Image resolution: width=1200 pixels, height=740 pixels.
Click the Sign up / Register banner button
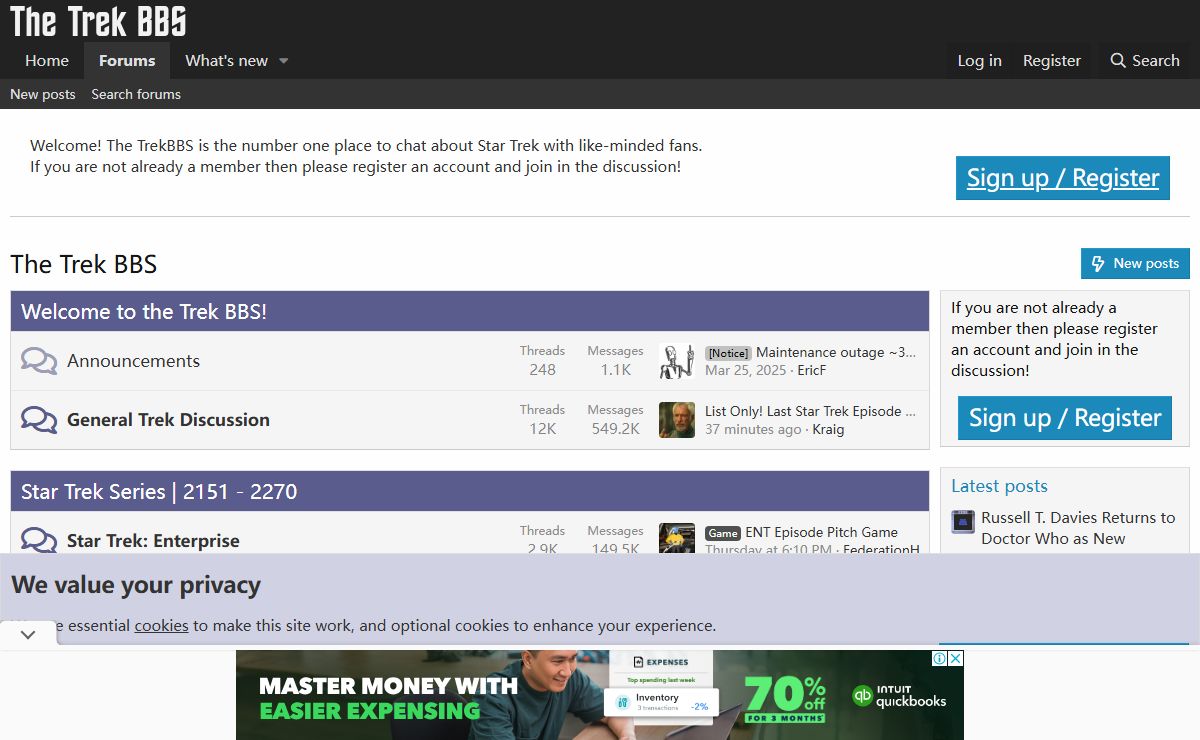1063,178
